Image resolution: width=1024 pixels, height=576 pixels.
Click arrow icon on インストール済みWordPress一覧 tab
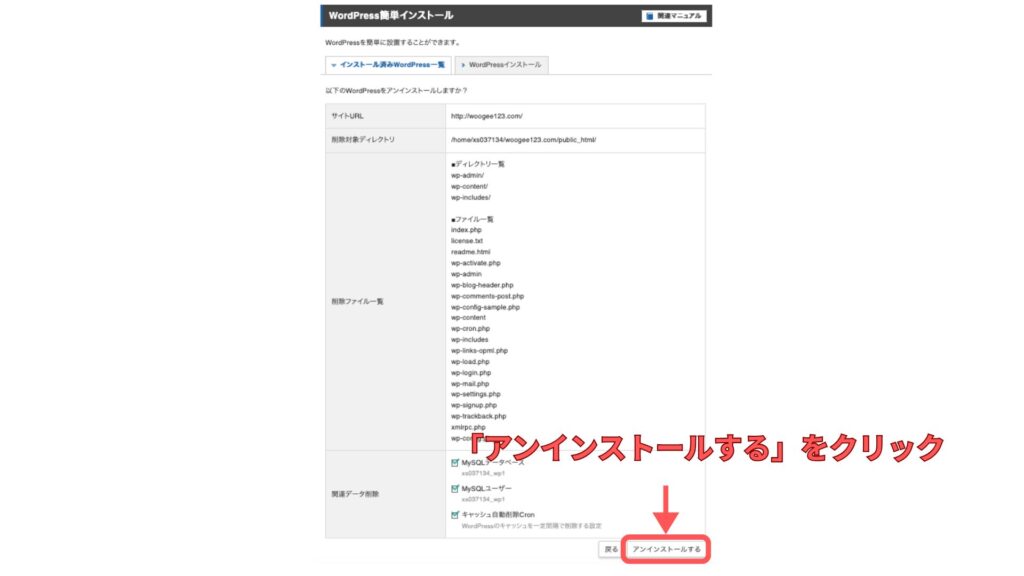coord(334,65)
